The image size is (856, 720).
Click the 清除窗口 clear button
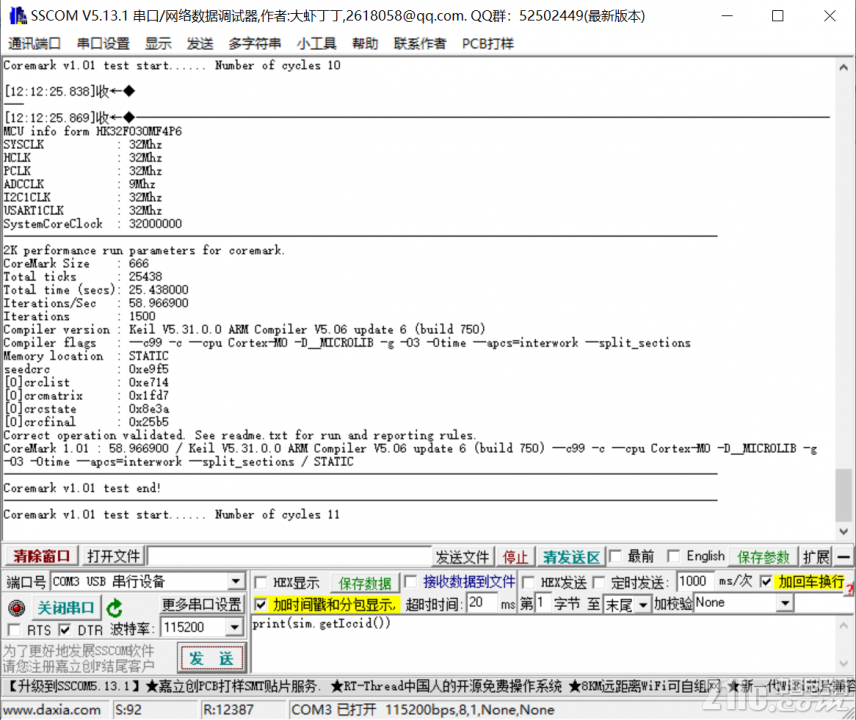click(x=39, y=556)
